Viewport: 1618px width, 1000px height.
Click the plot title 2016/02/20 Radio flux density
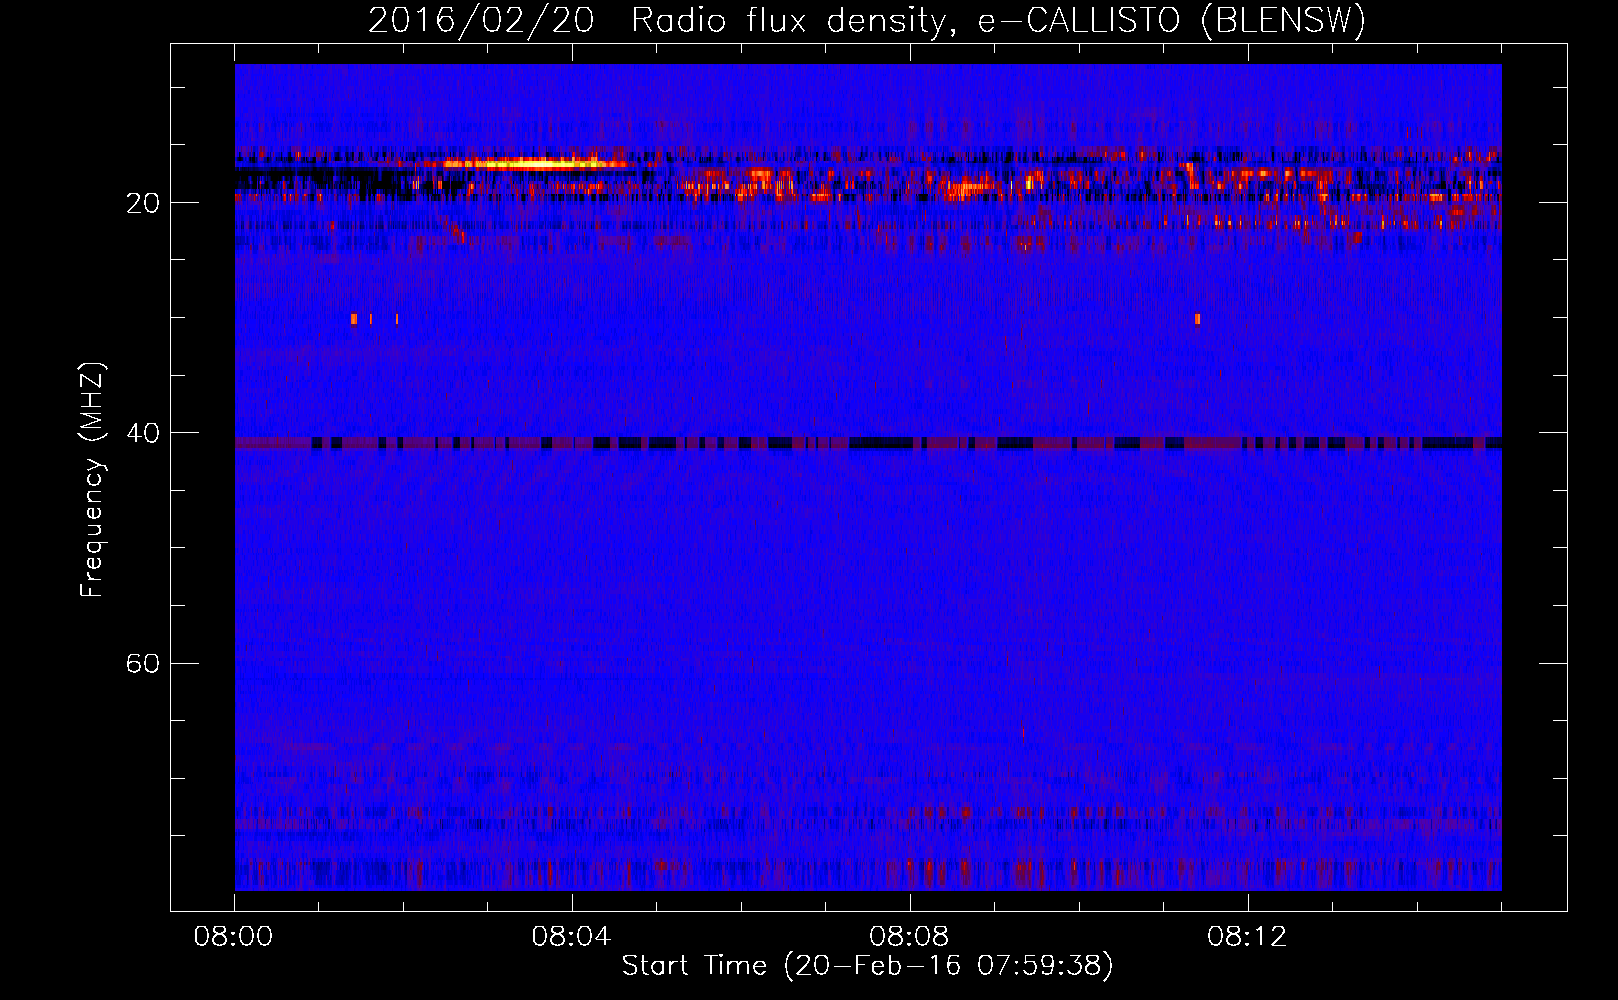[x=867, y=20]
